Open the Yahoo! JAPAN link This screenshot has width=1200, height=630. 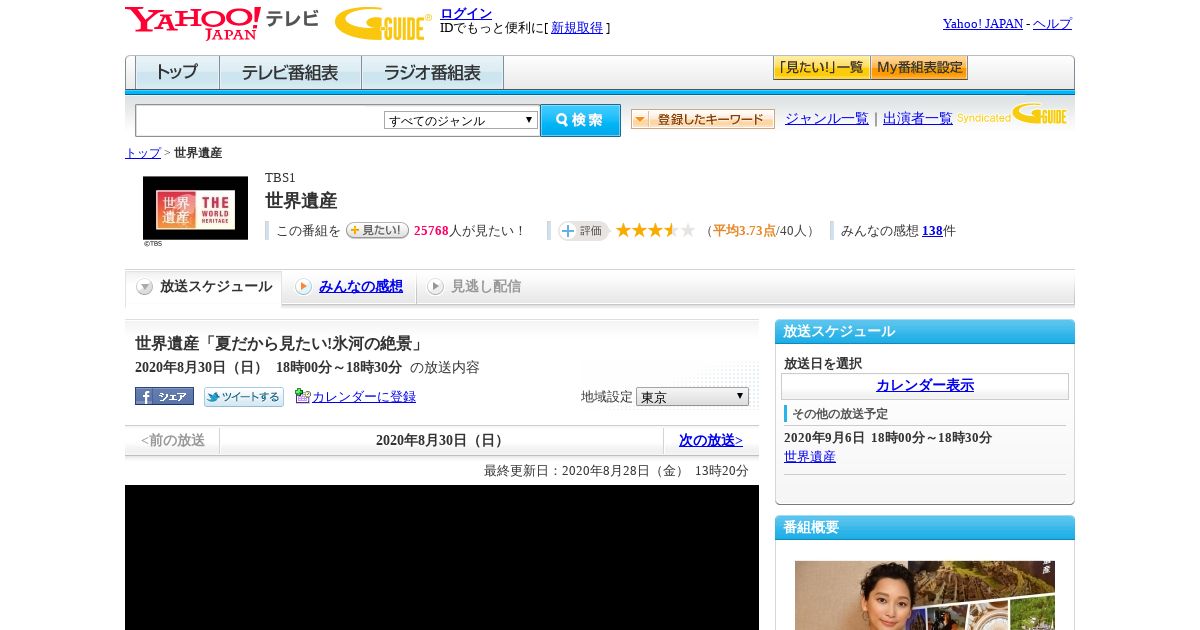983,24
